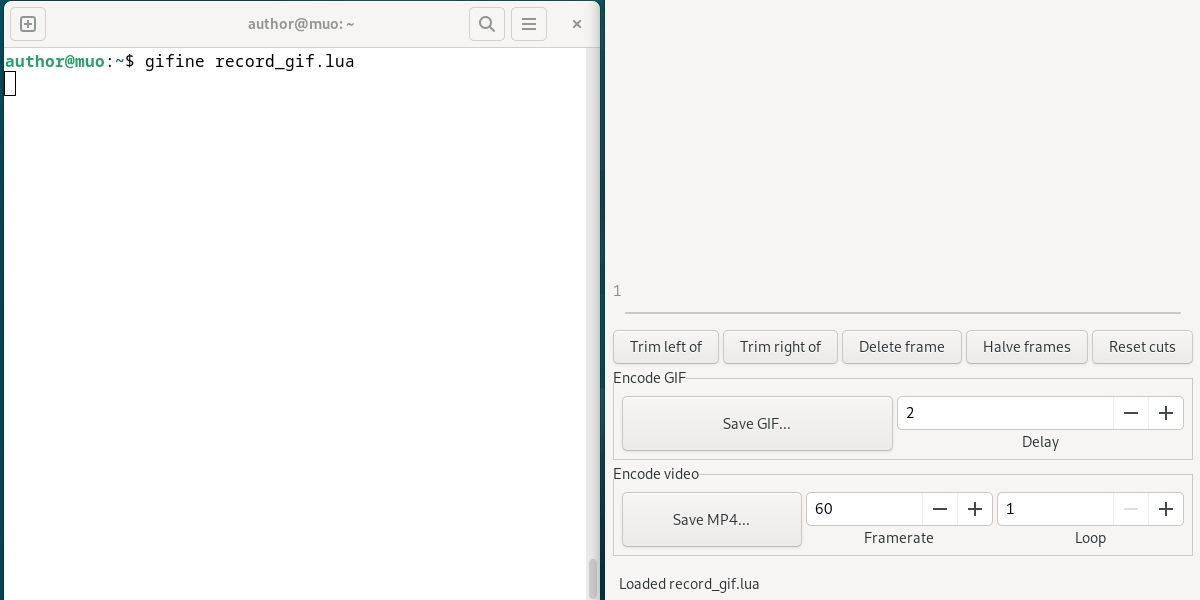This screenshot has width=1200, height=600.
Task: Increase the loop count using plus
Action: click(x=1166, y=508)
